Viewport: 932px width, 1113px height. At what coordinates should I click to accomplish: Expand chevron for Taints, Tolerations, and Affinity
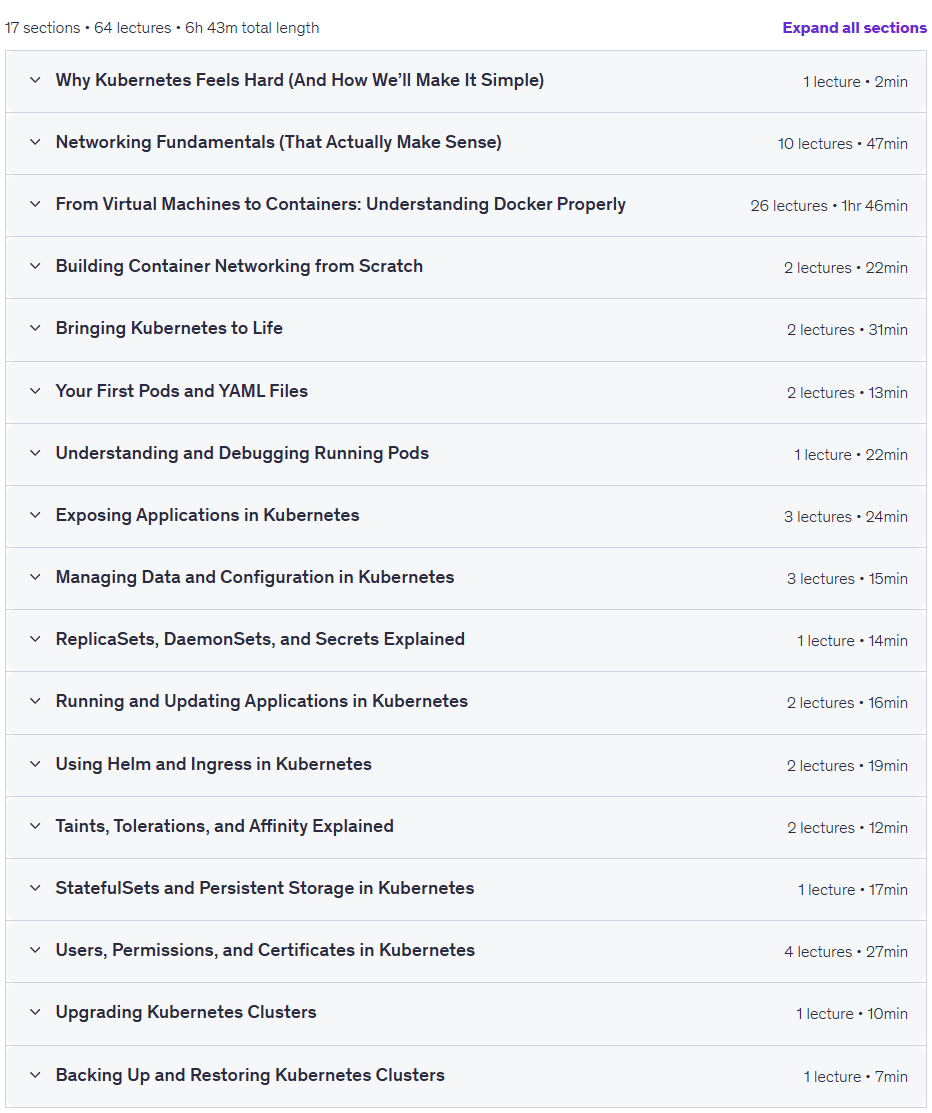pyautogui.click(x=35, y=826)
